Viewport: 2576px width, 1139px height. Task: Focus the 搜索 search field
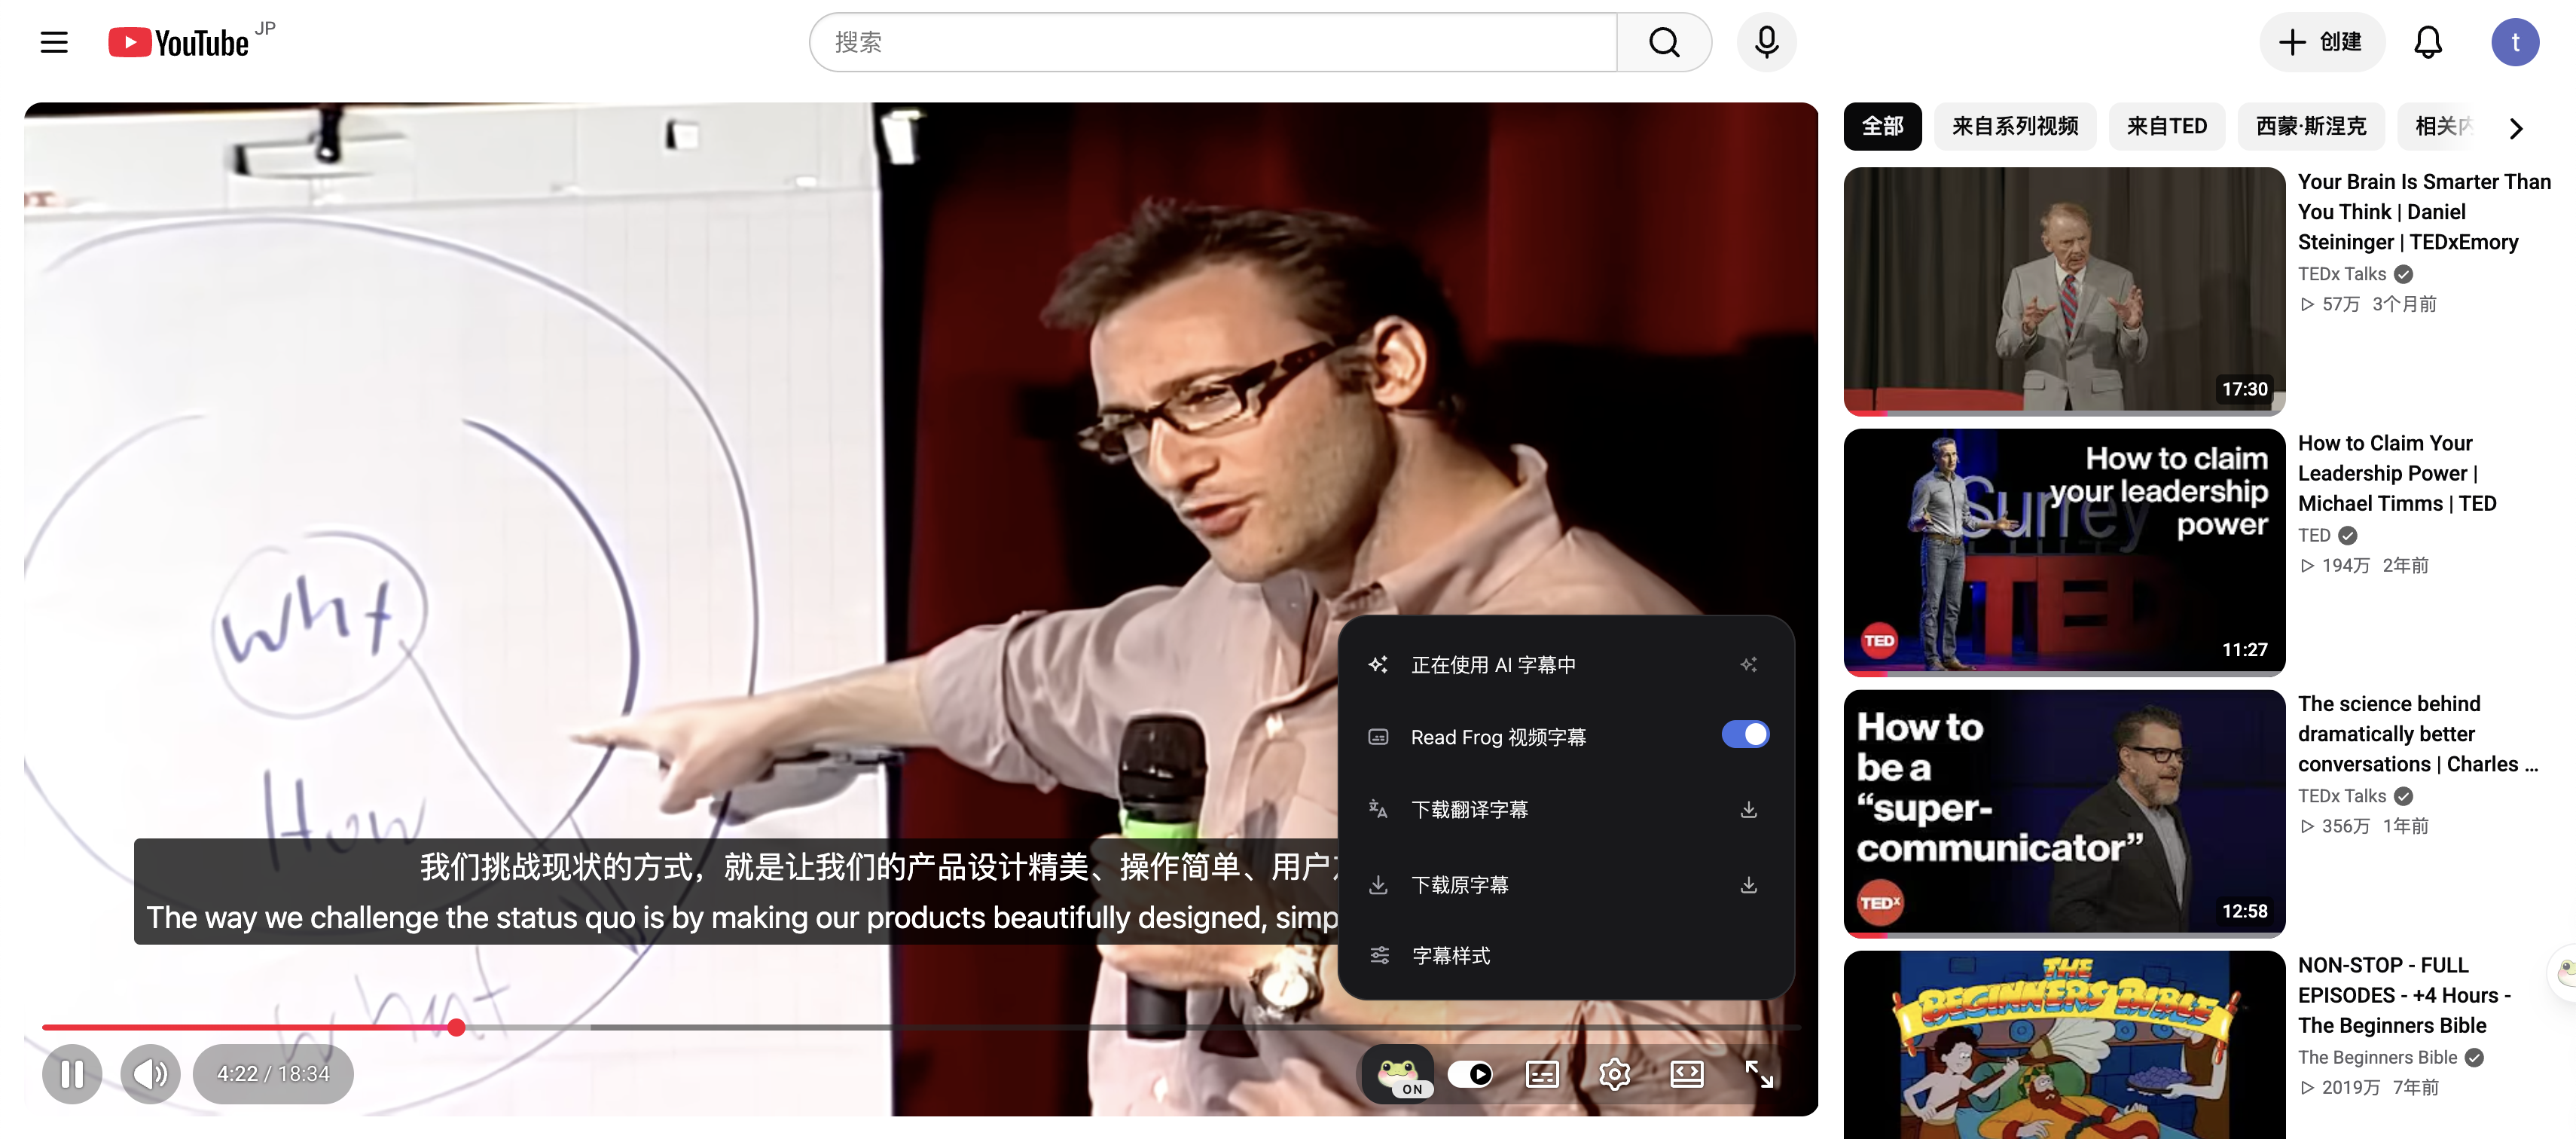pos(1213,42)
